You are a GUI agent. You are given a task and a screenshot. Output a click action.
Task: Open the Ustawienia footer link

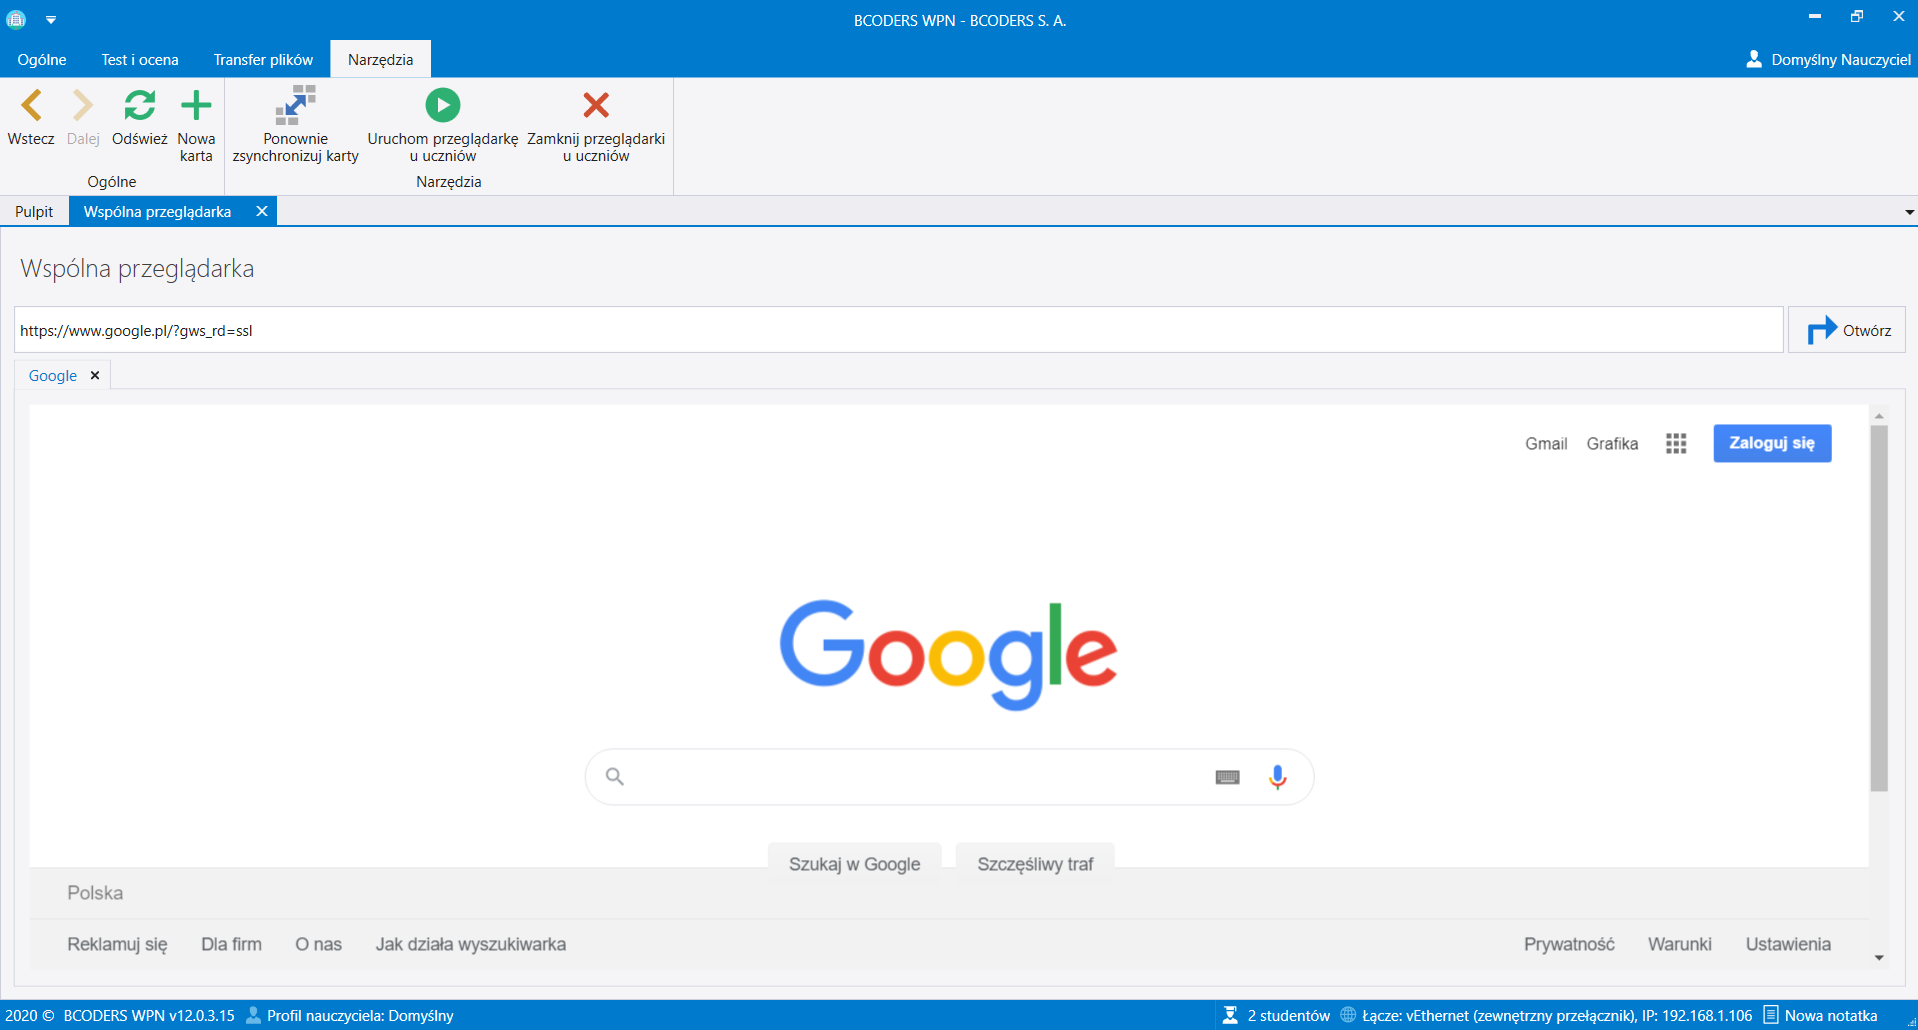point(1788,944)
